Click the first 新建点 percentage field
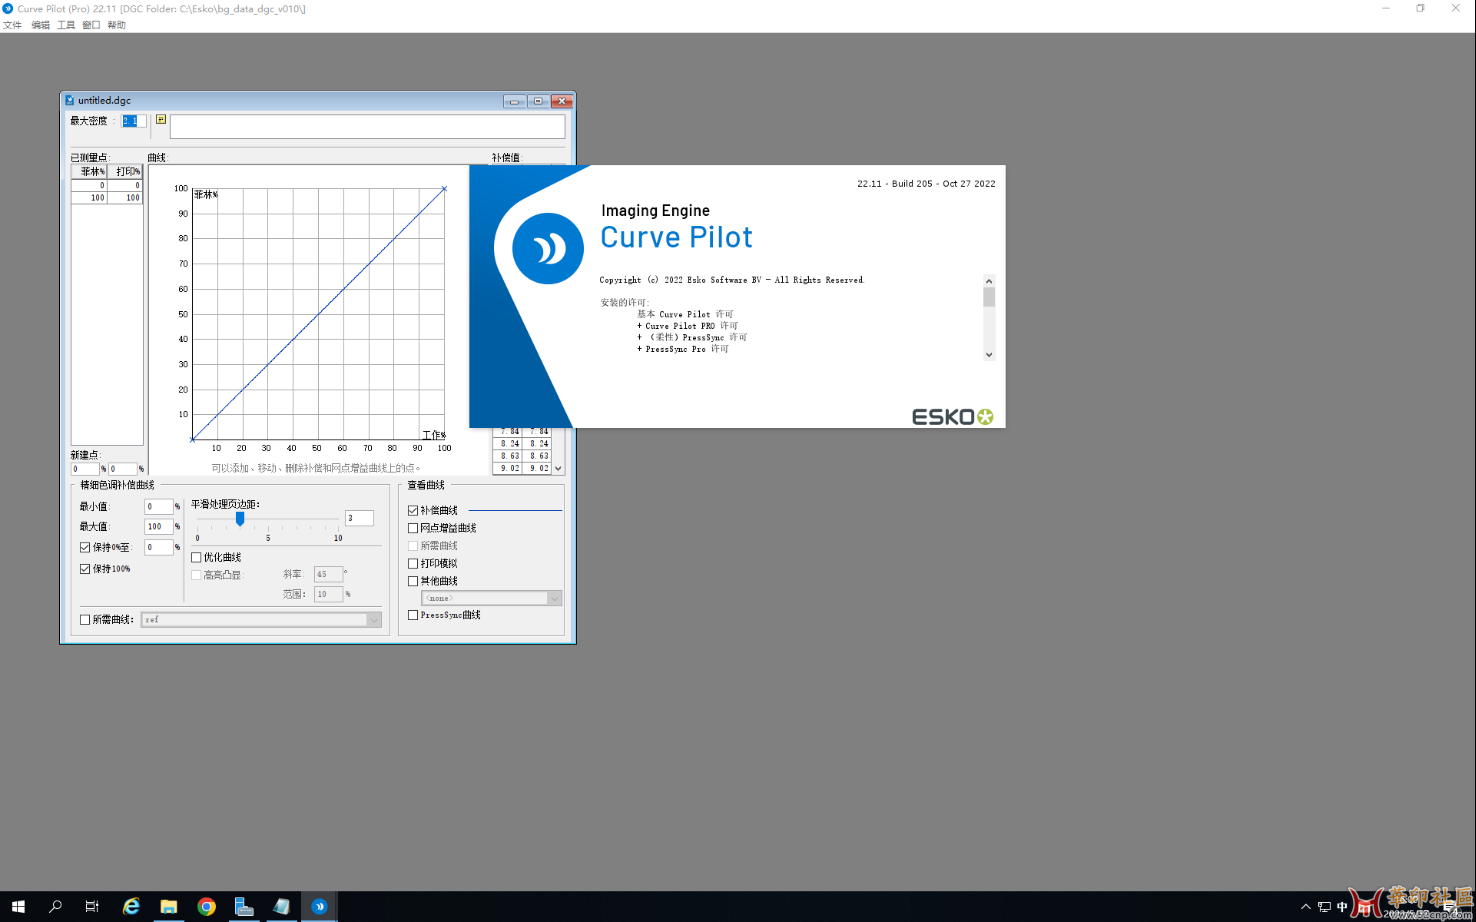This screenshot has height=922, width=1476. pos(85,469)
